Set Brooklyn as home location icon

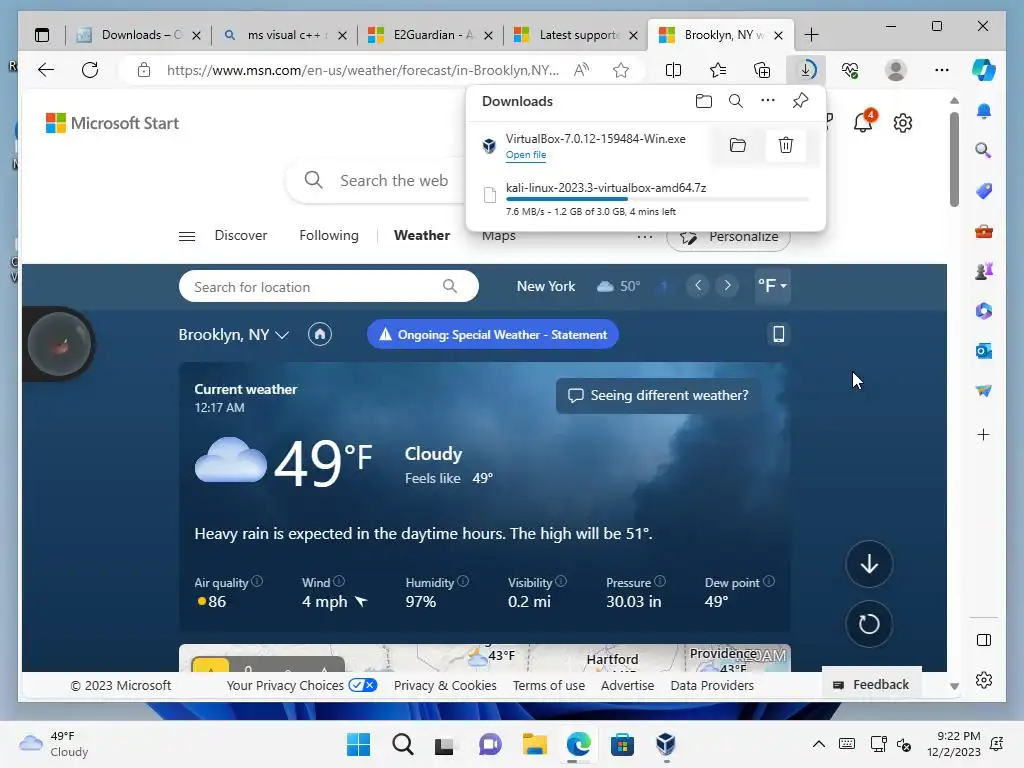click(x=320, y=334)
